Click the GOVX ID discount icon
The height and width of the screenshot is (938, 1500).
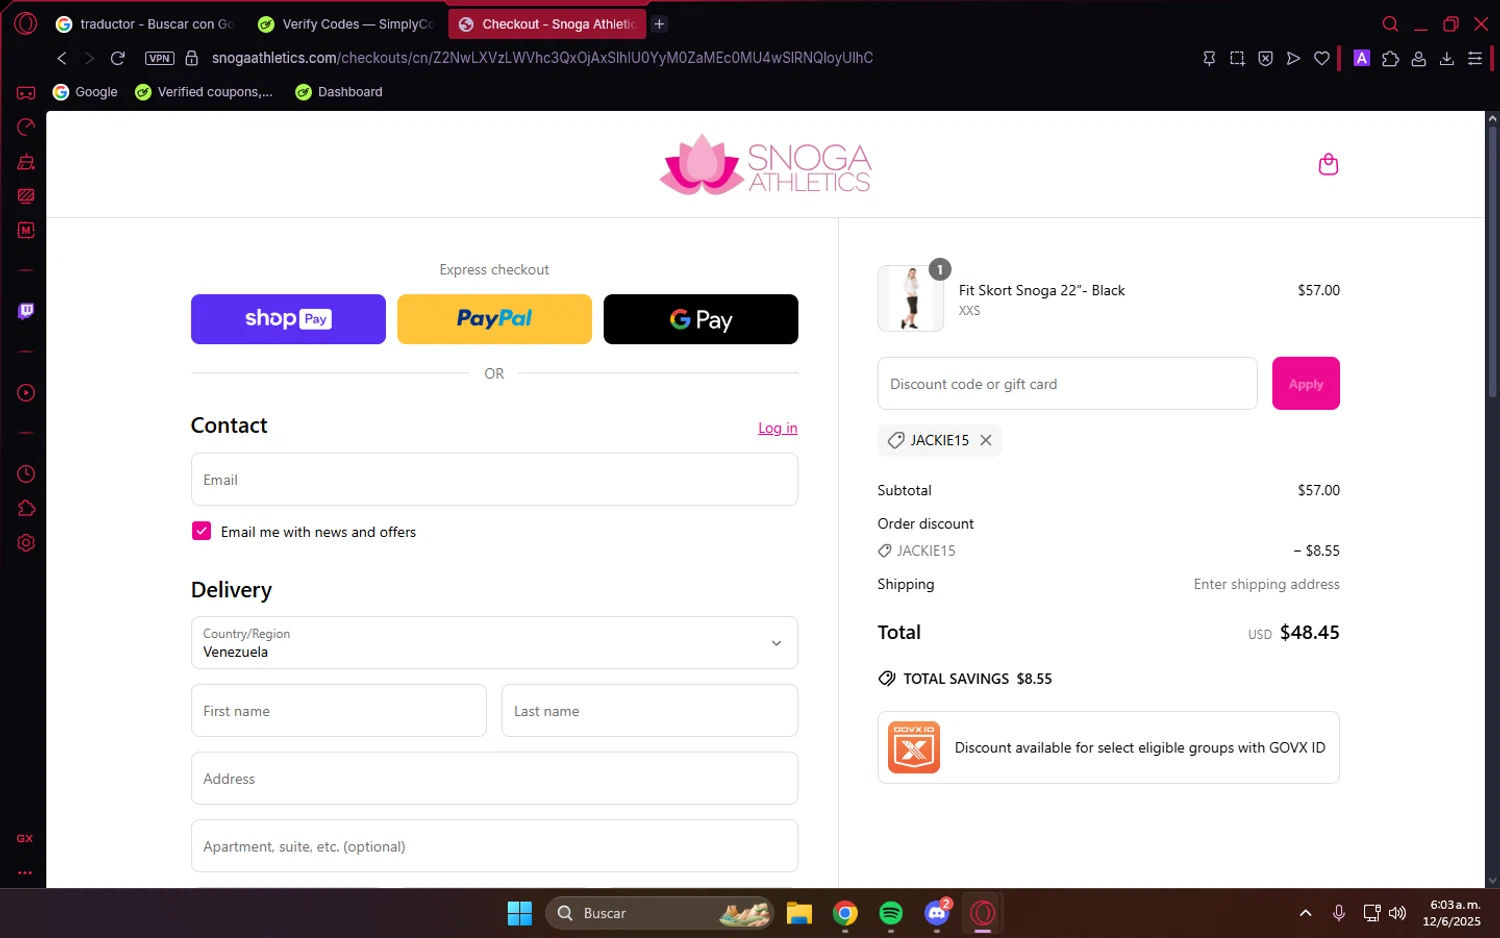[x=914, y=747]
